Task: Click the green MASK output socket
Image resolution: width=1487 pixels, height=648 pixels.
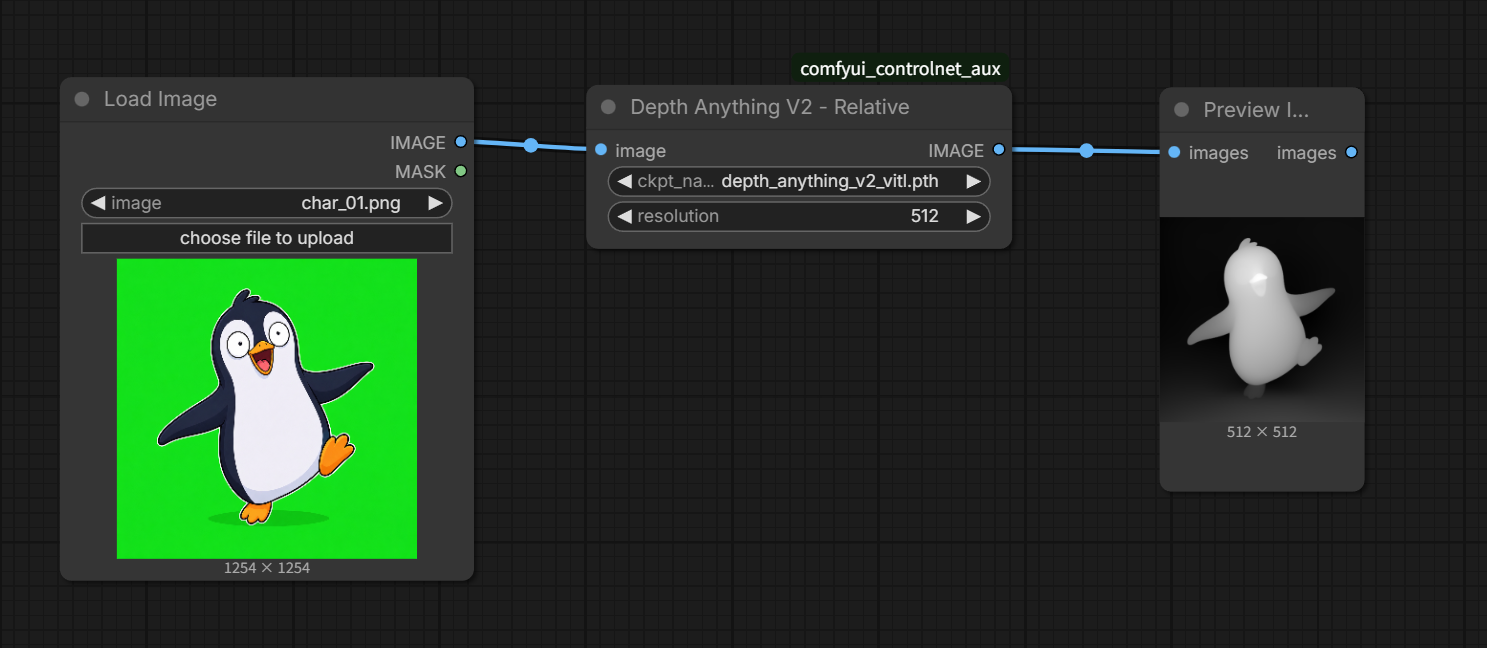Action: click(x=460, y=171)
